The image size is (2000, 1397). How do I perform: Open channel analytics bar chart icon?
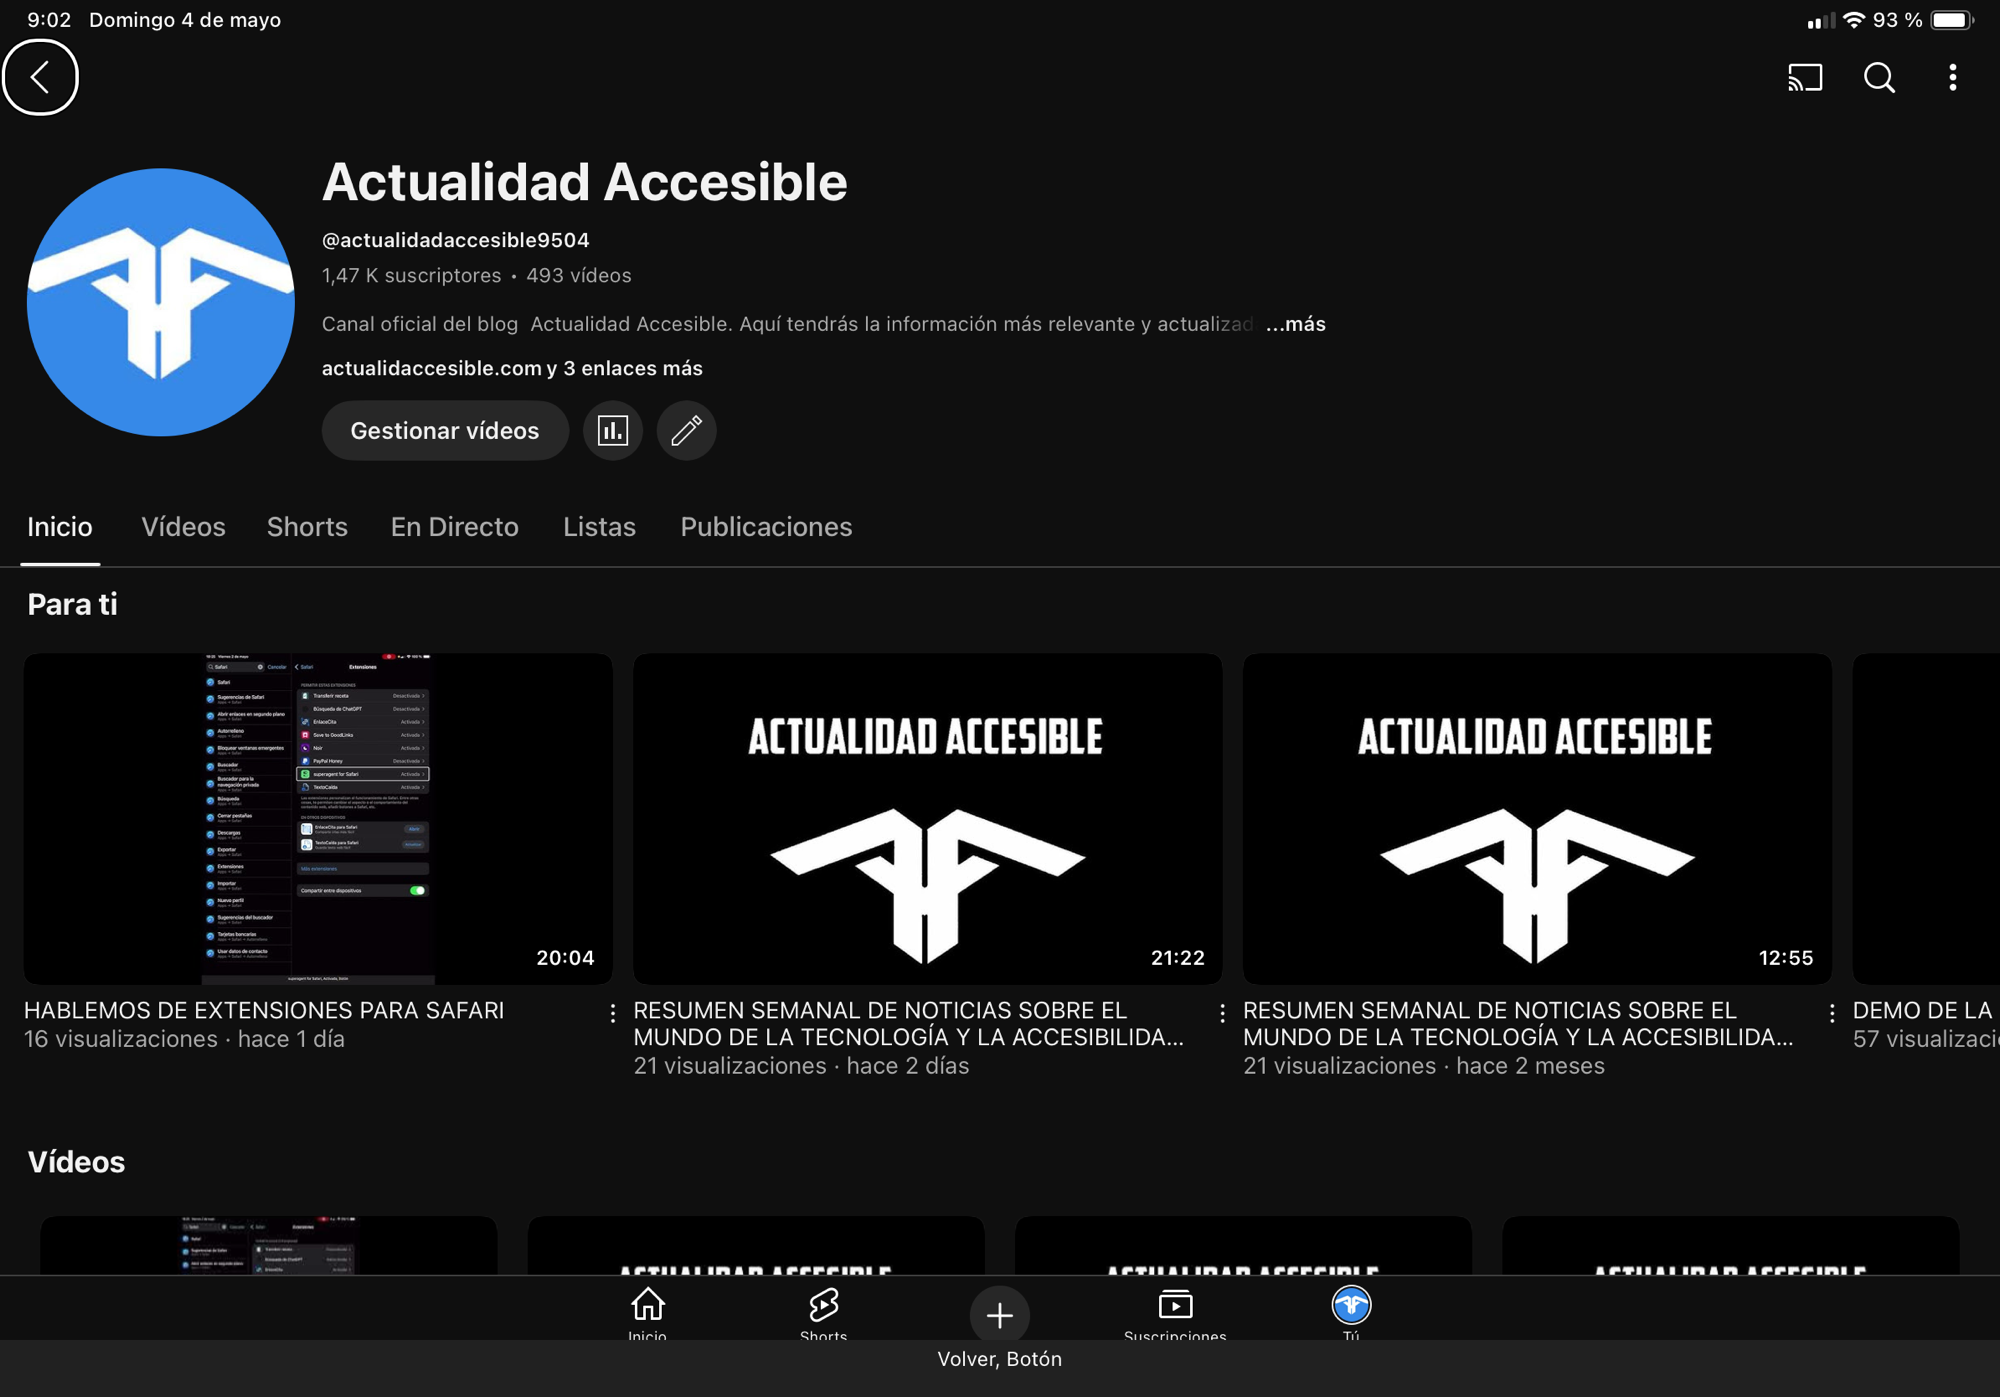pyautogui.click(x=612, y=431)
